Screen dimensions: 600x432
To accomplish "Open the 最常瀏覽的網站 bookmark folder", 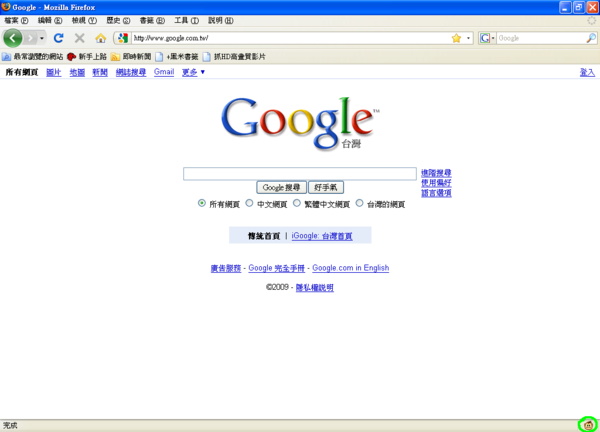I will point(33,57).
